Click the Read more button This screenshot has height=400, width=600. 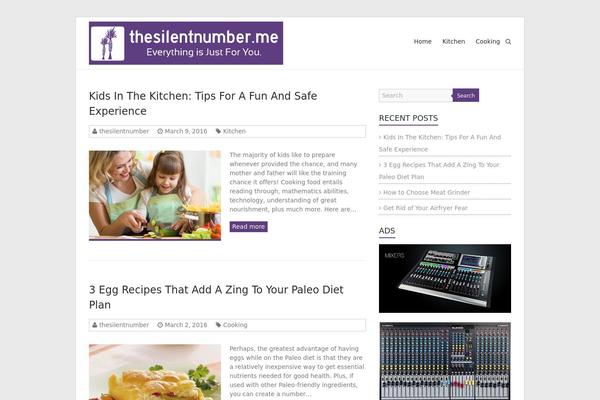coord(248,227)
